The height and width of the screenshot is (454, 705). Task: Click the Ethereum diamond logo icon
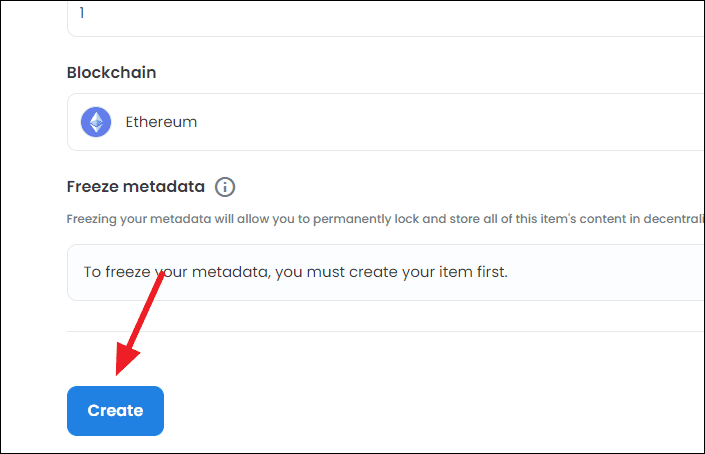pos(96,122)
